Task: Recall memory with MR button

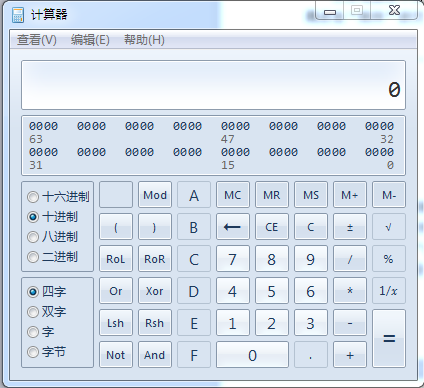Action: pyautogui.click(x=272, y=195)
